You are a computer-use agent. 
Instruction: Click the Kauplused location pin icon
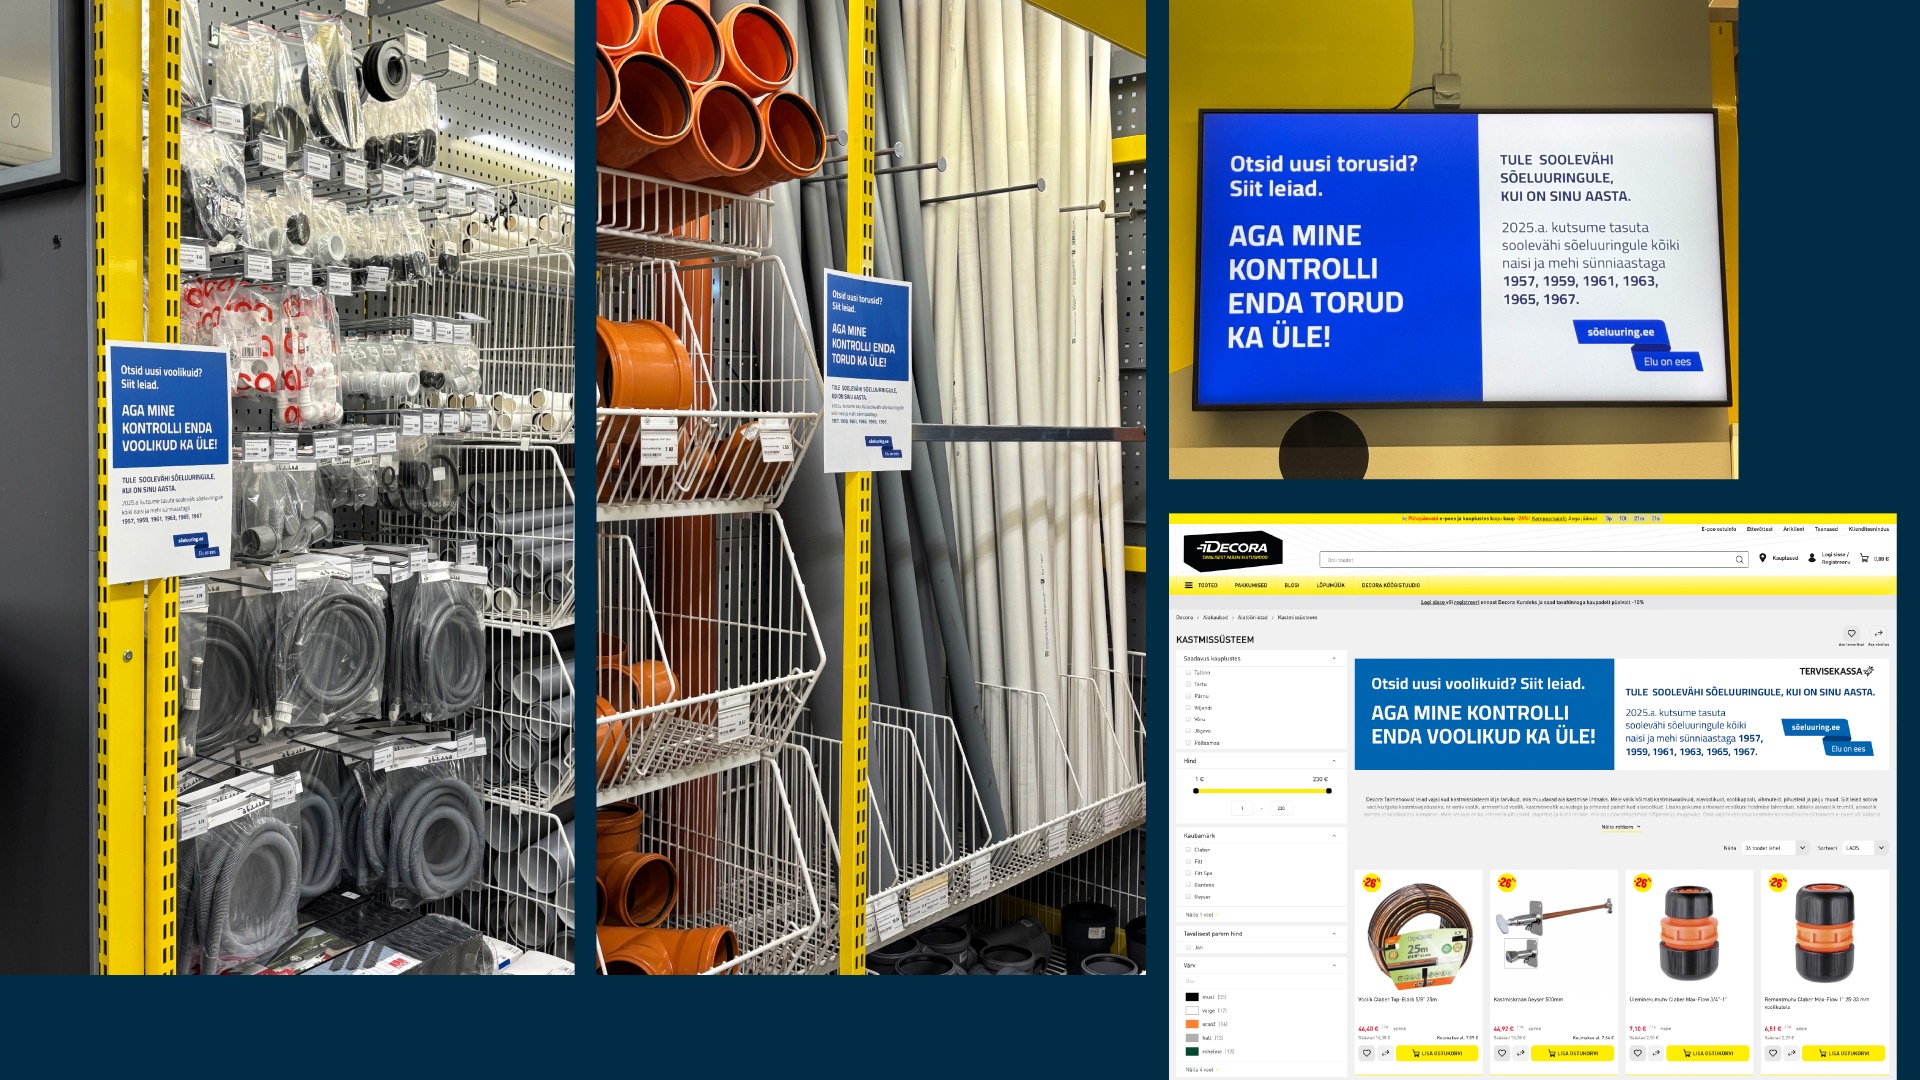pos(1762,558)
